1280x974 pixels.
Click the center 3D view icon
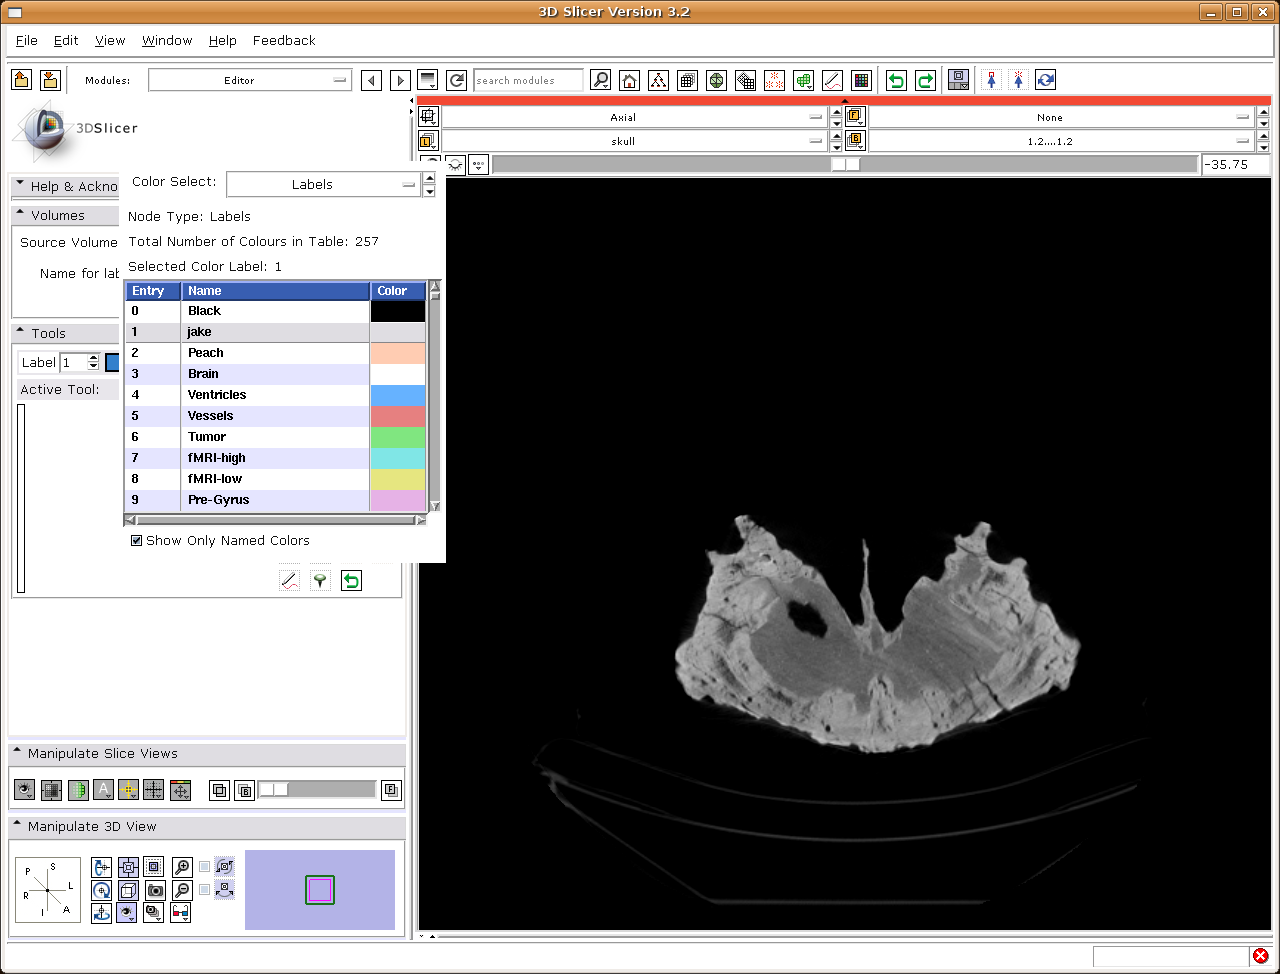(x=154, y=867)
